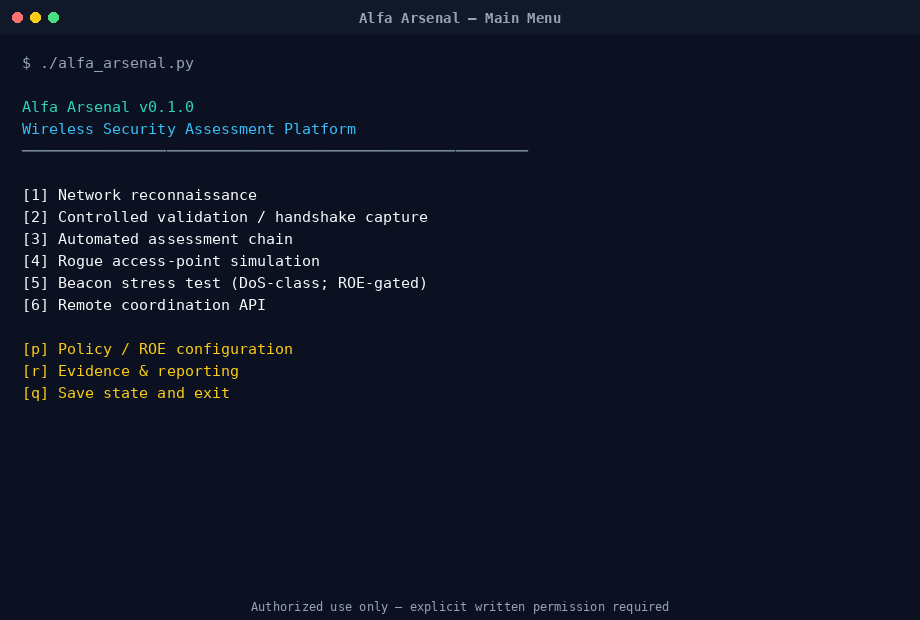The height and width of the screenshot is (620, 920).
Task: Click the [1] bracket key label
Action: click(35, 195)
